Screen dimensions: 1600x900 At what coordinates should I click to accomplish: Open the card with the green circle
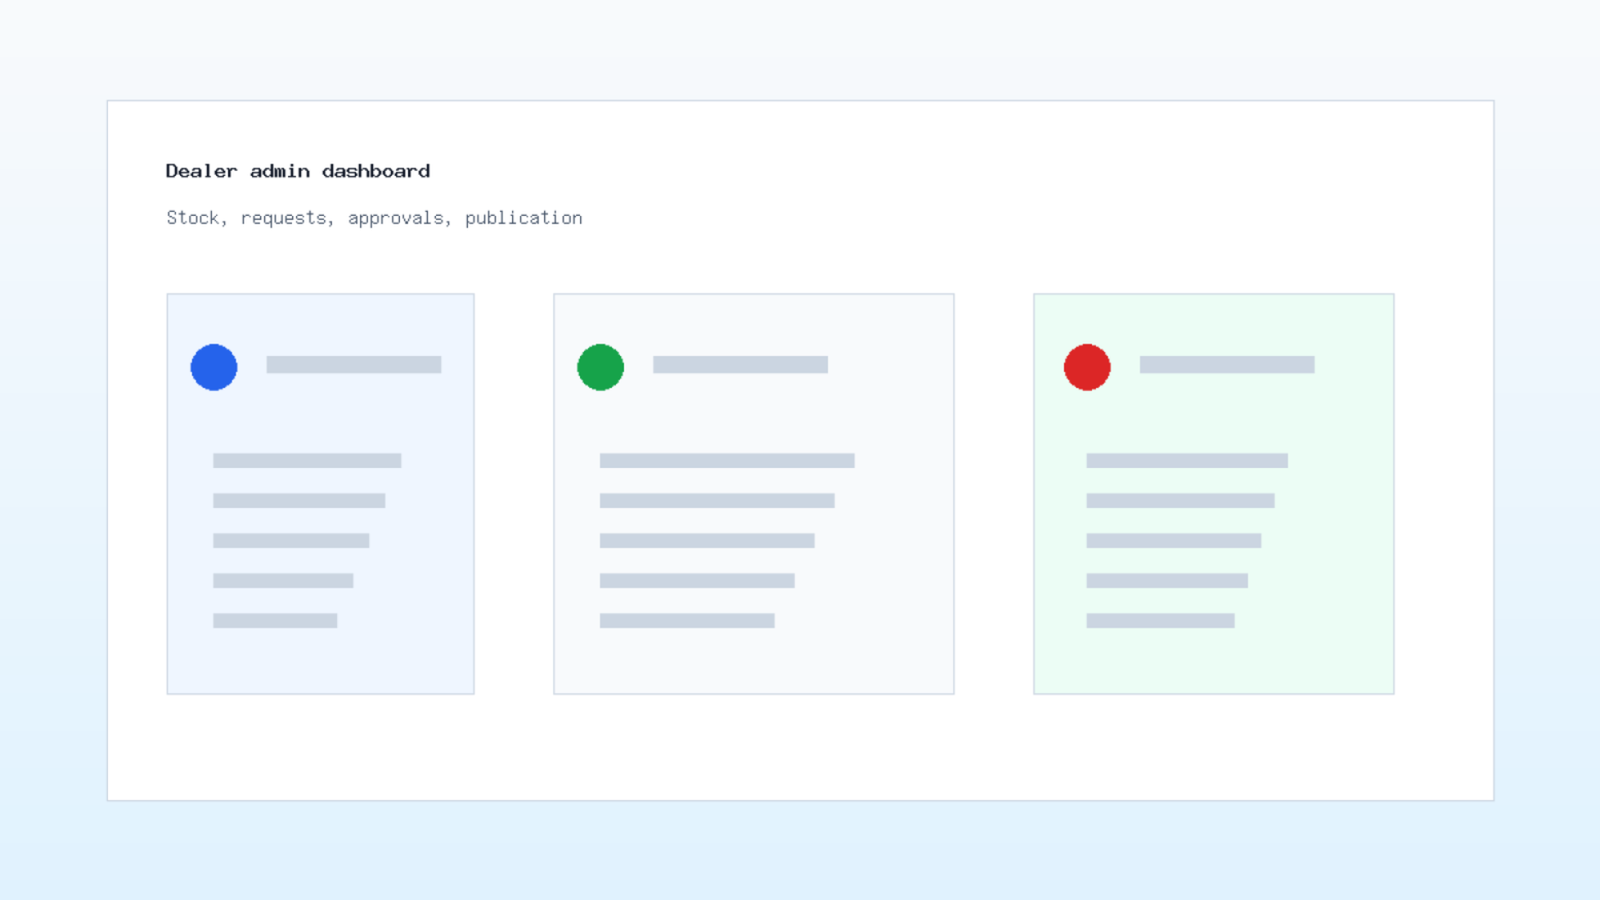[754, 494]
